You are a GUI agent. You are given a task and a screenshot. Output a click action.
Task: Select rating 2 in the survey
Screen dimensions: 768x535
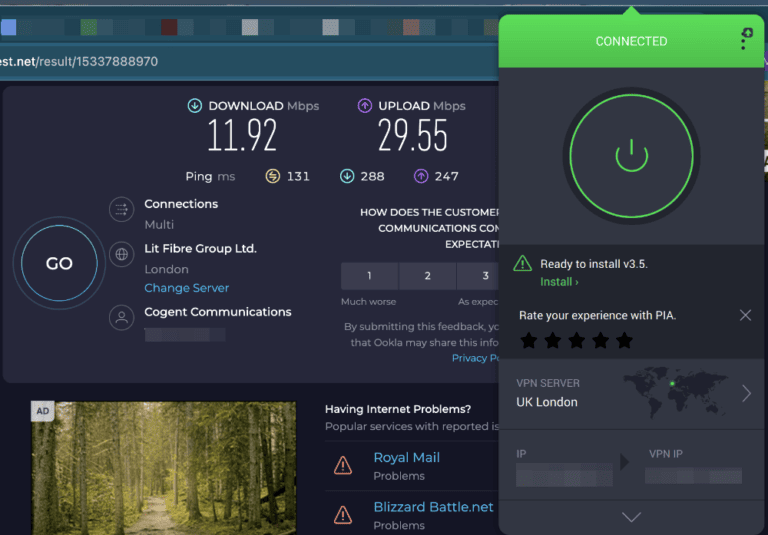coord(427,276)
